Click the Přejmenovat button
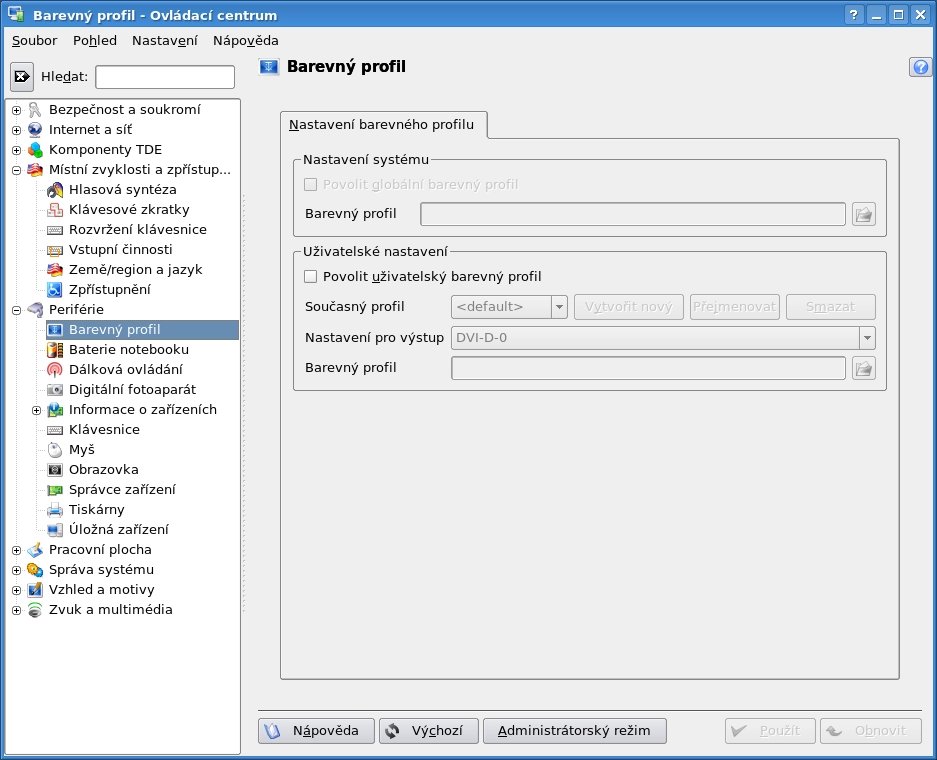Screen dimensions: 937x760 734,307
